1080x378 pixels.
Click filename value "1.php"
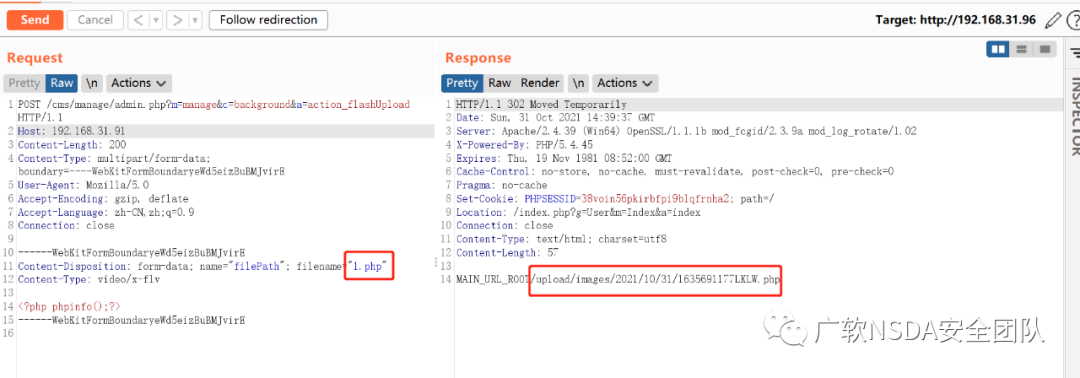pos(368,266)
